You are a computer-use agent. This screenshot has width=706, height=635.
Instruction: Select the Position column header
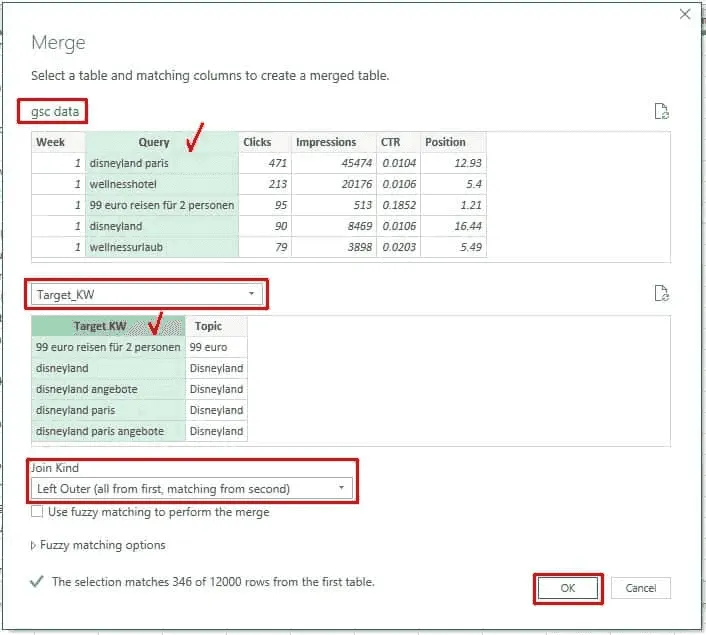pyautogui.click(x=445, y=142)
